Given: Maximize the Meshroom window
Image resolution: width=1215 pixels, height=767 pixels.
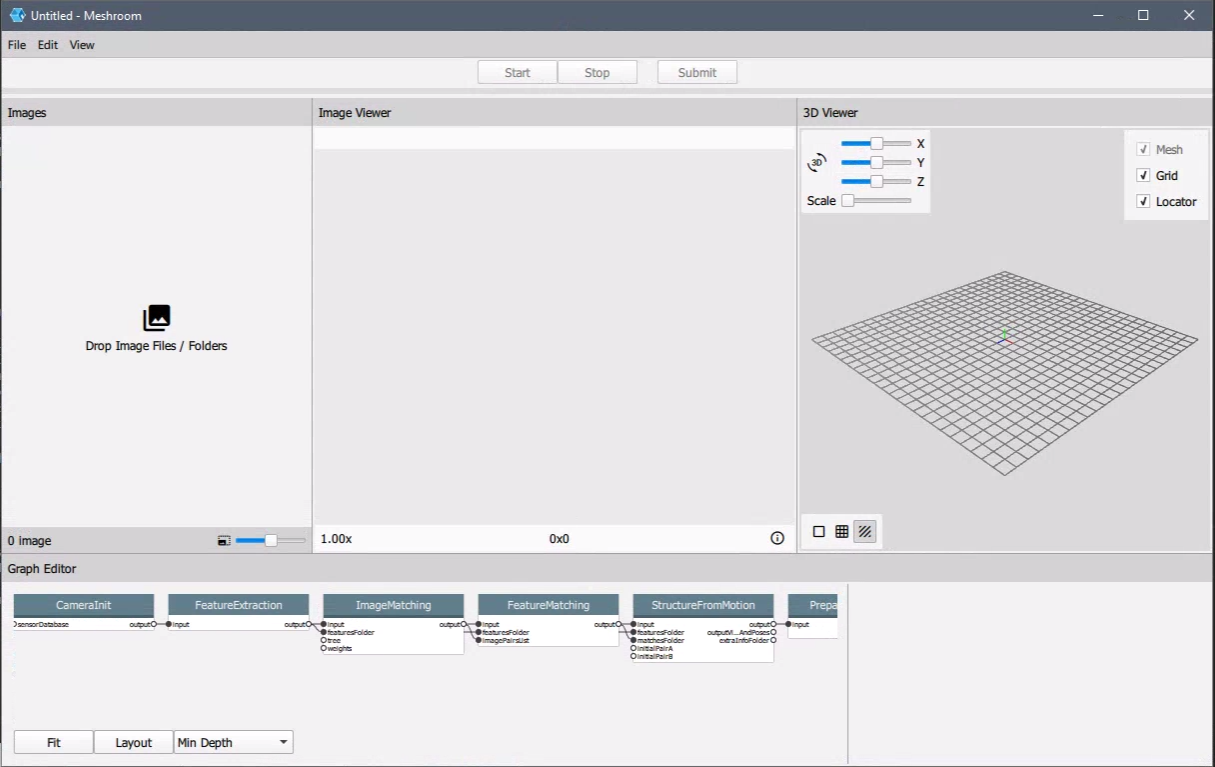Looking at the screenshot, I should [1143, 15].
